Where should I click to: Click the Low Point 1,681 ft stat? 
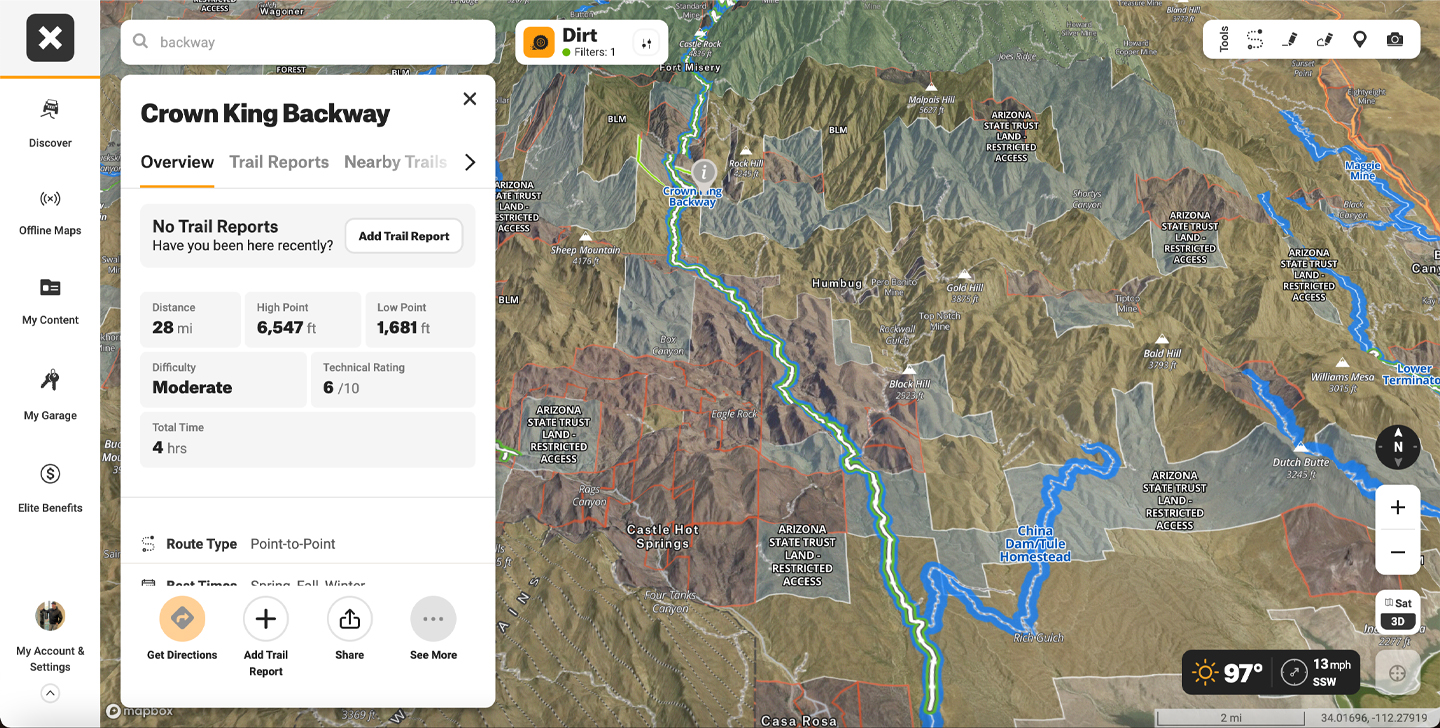[420, 319]
